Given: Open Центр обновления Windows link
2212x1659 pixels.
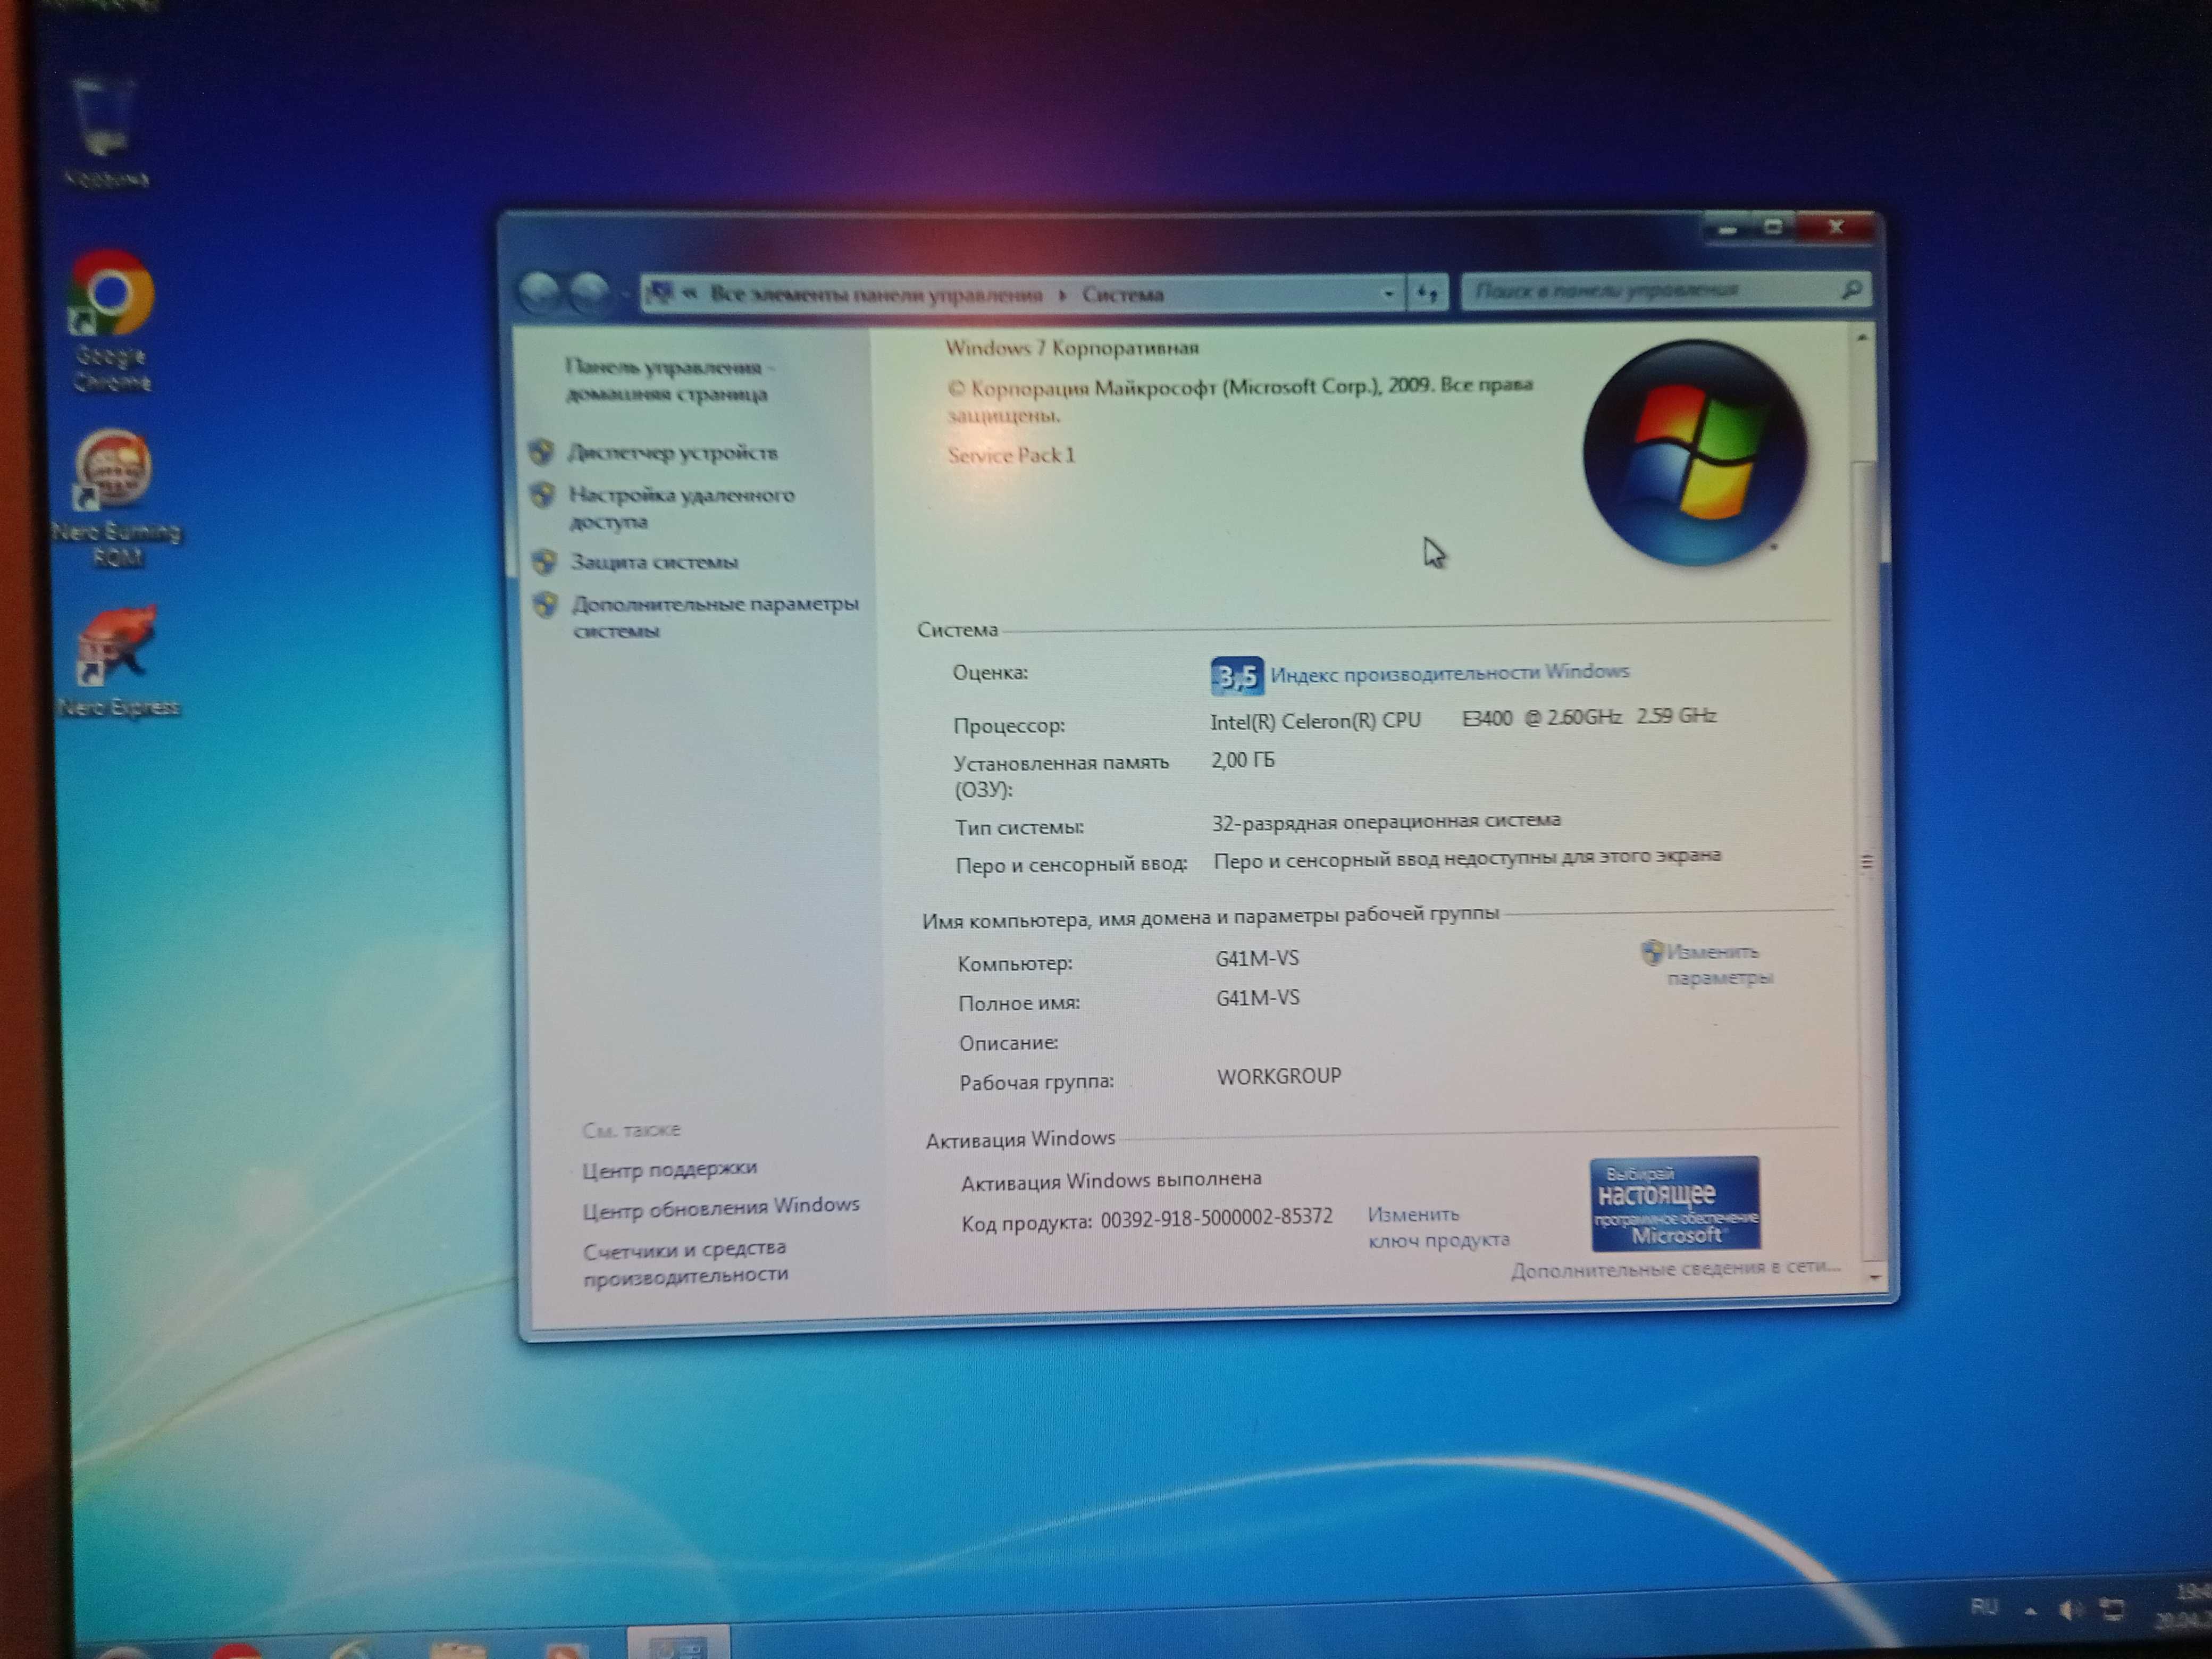Looking at the screenshot, I should pyautogui.click(x=721, y=1207).
